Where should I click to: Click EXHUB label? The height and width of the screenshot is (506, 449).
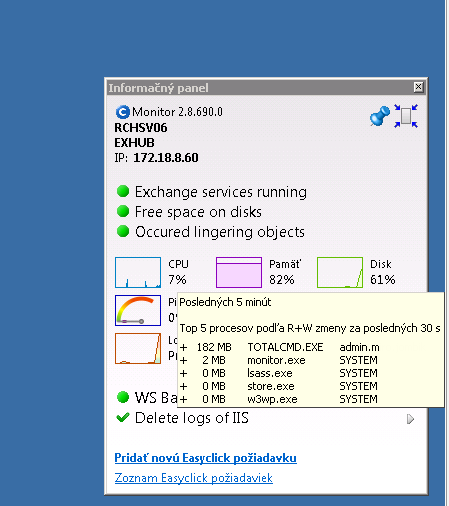[134, 143]
